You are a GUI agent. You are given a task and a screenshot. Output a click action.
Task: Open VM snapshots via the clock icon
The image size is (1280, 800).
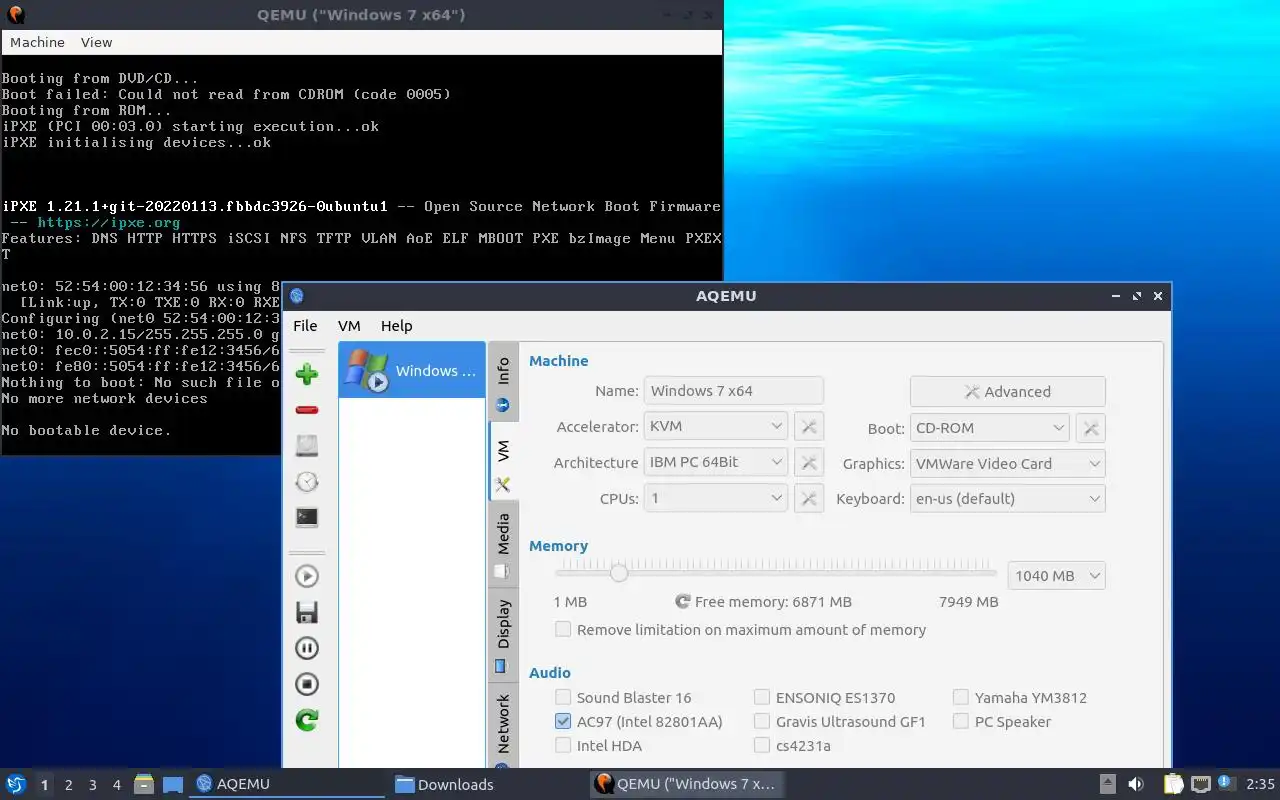point(307,482)
